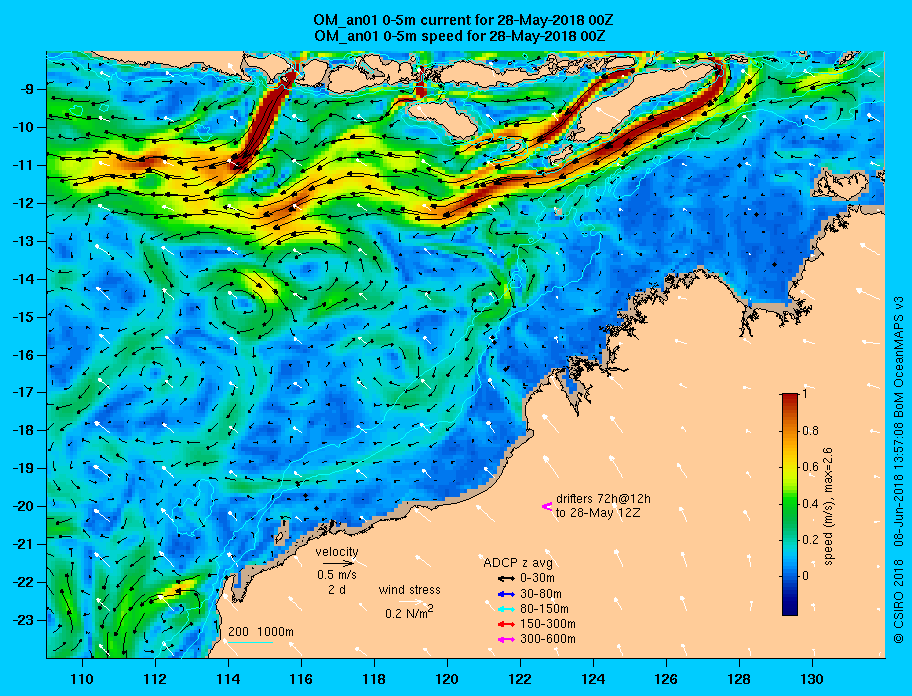Click the '2 d' text under velocity

point(337,589)
